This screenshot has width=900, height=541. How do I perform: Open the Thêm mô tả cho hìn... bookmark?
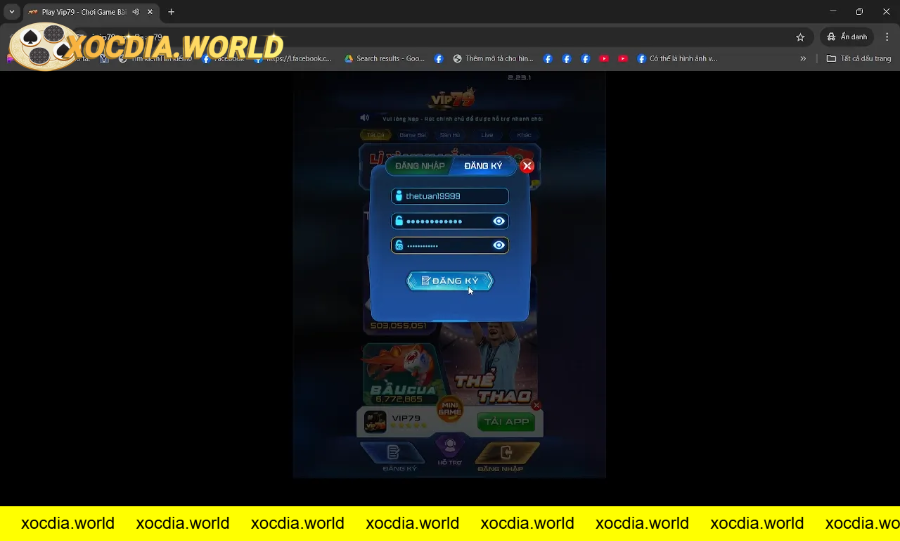[493, 59]
